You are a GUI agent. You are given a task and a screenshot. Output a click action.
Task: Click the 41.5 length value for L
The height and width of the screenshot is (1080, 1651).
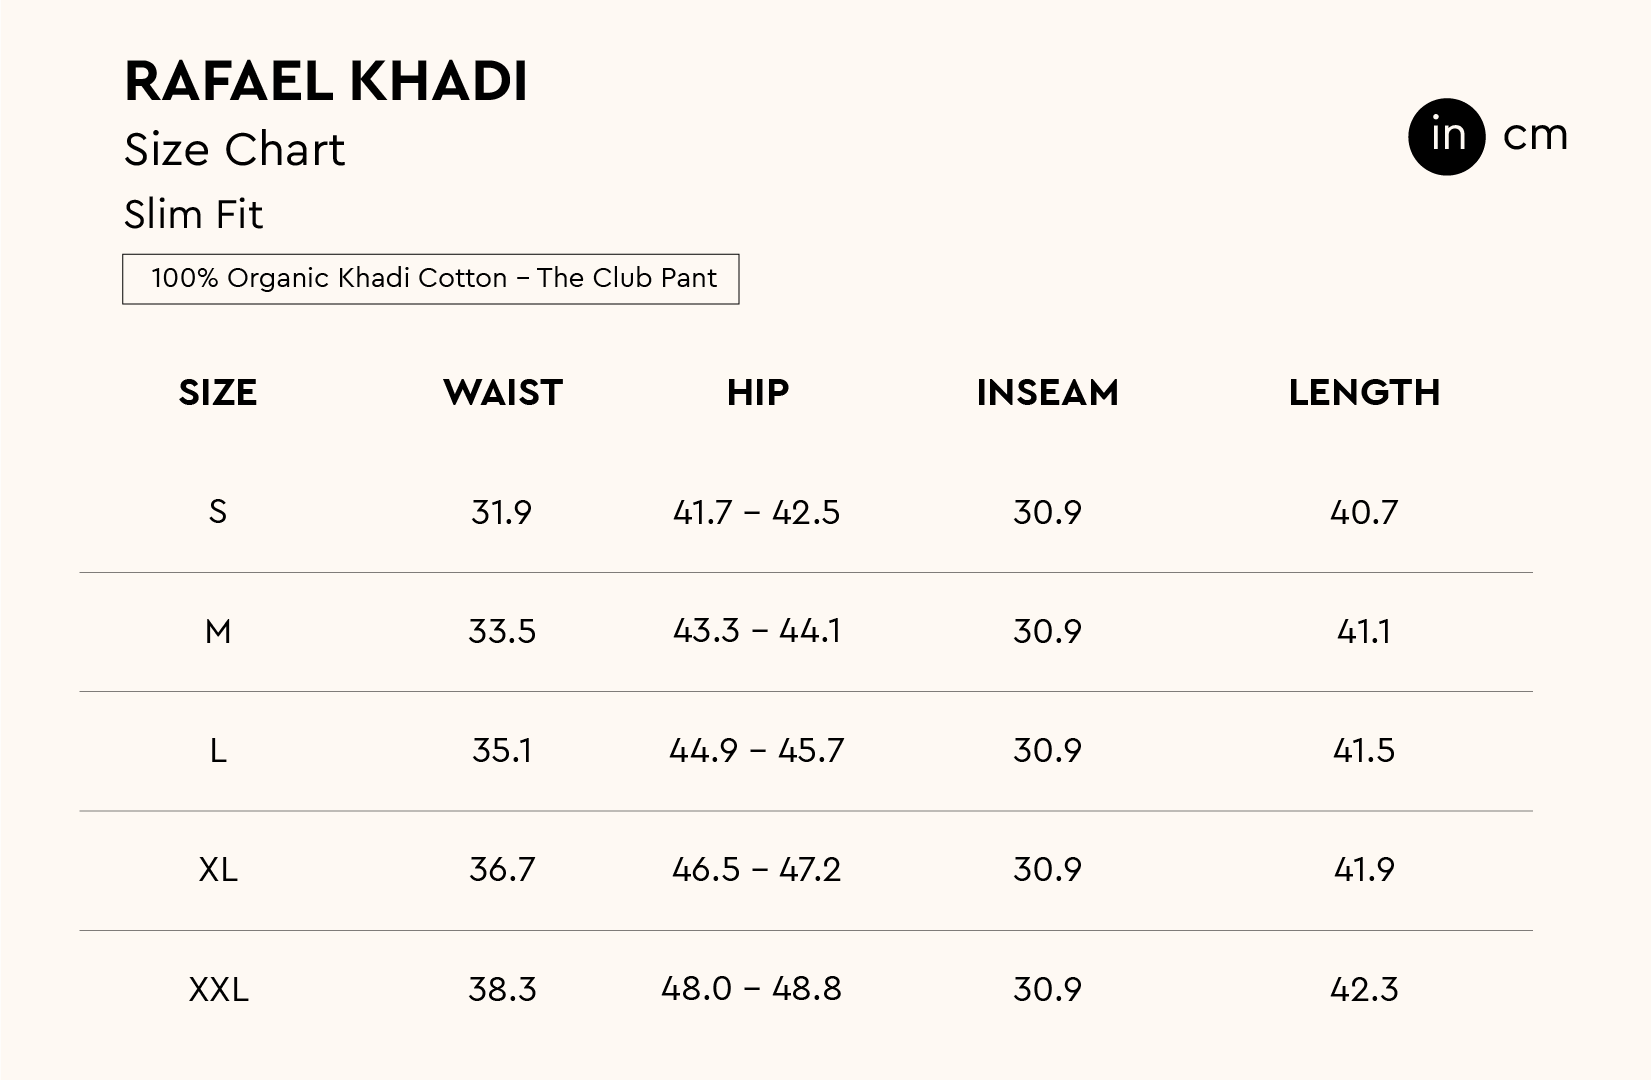1364,751
